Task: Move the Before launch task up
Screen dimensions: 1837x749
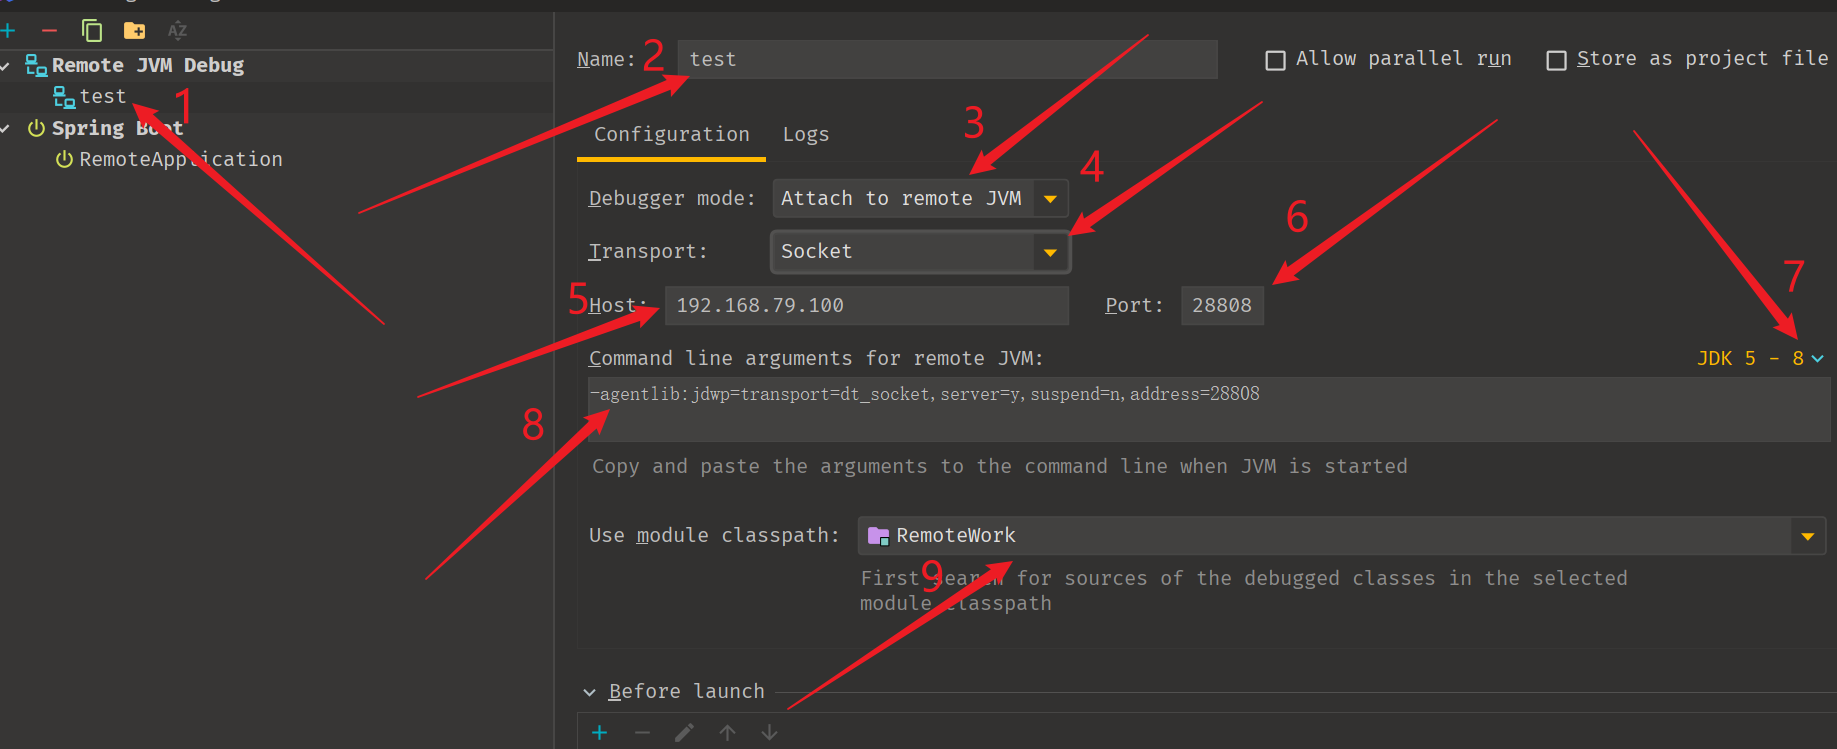Action: click(727, 733)
